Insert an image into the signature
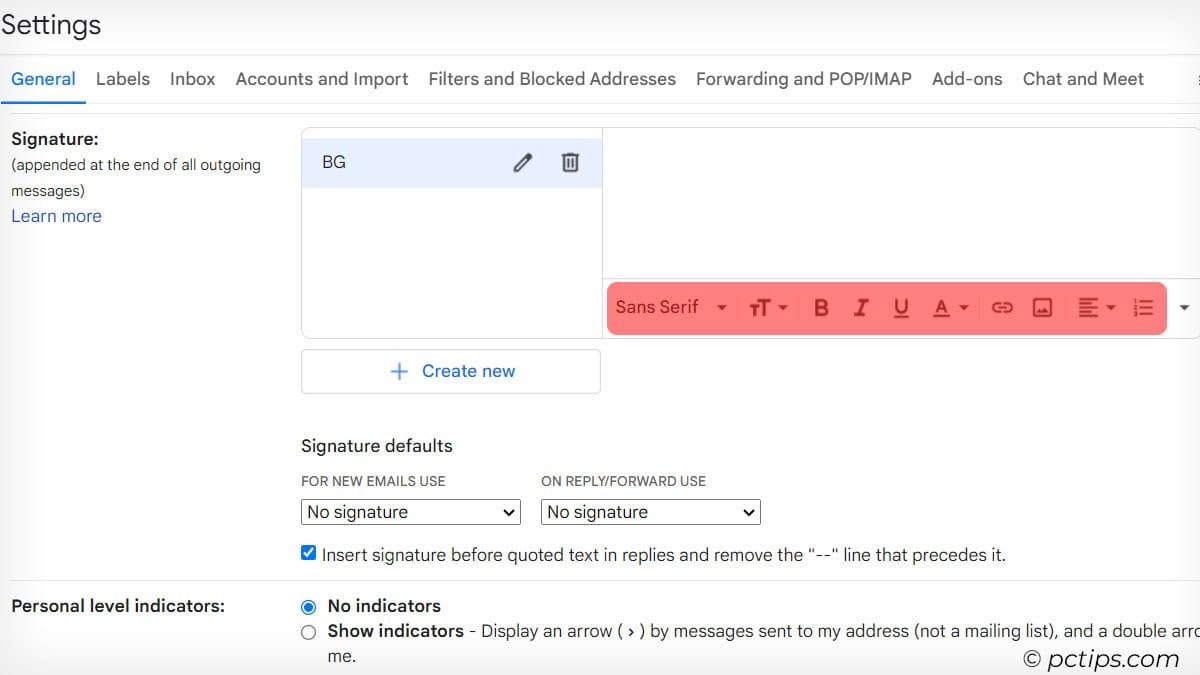The height and width of the screenshot is (675, 1200). pos(1042,308)
